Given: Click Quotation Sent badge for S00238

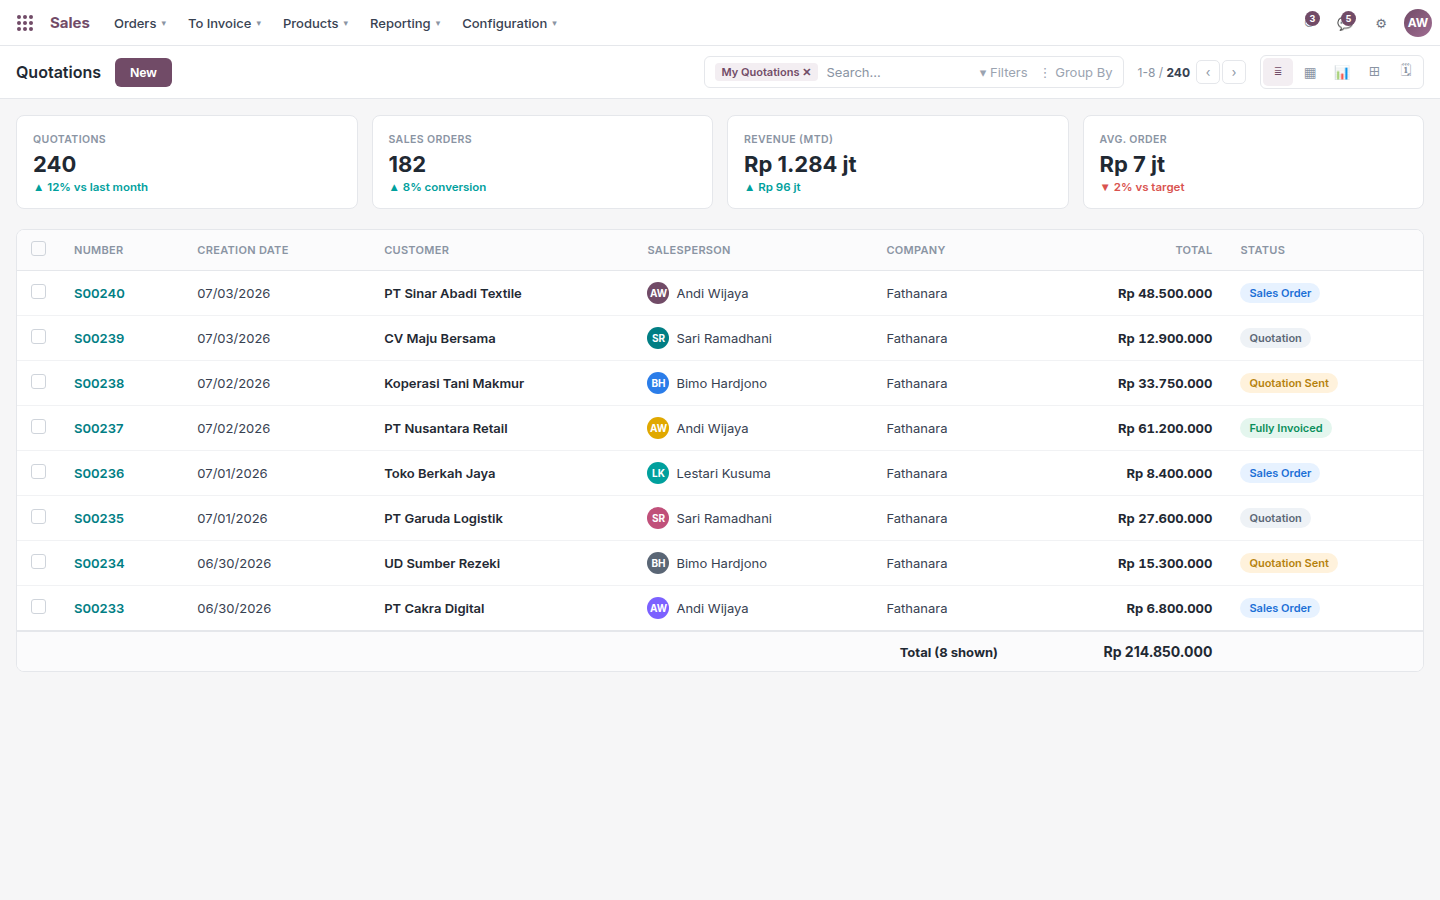Looking at the screenshot, I should 1289,383.
